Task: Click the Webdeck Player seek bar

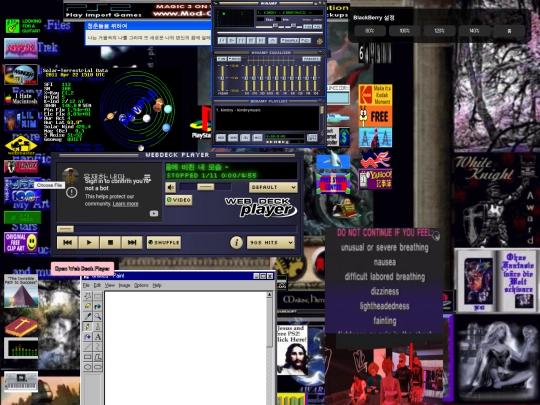Action: tap(177, 229)
